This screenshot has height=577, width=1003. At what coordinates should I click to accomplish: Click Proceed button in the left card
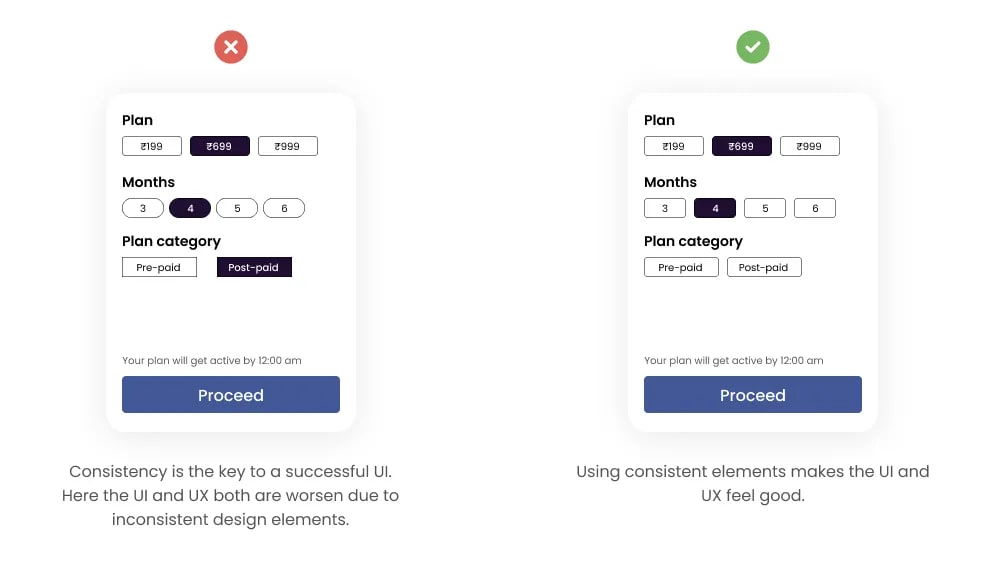coord(231,394)
